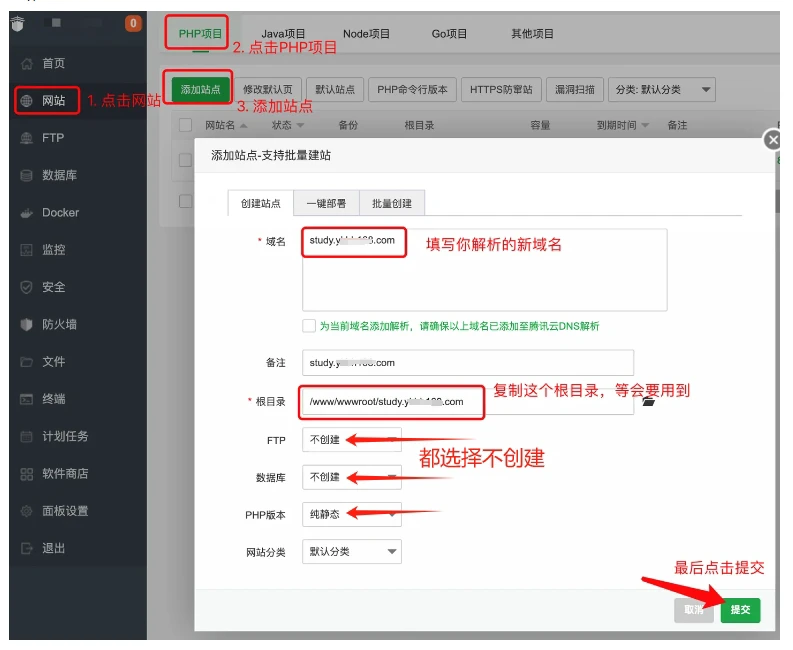793x650 pixels.
Task: Select the Java project tab
Action: tap(283, 33)
